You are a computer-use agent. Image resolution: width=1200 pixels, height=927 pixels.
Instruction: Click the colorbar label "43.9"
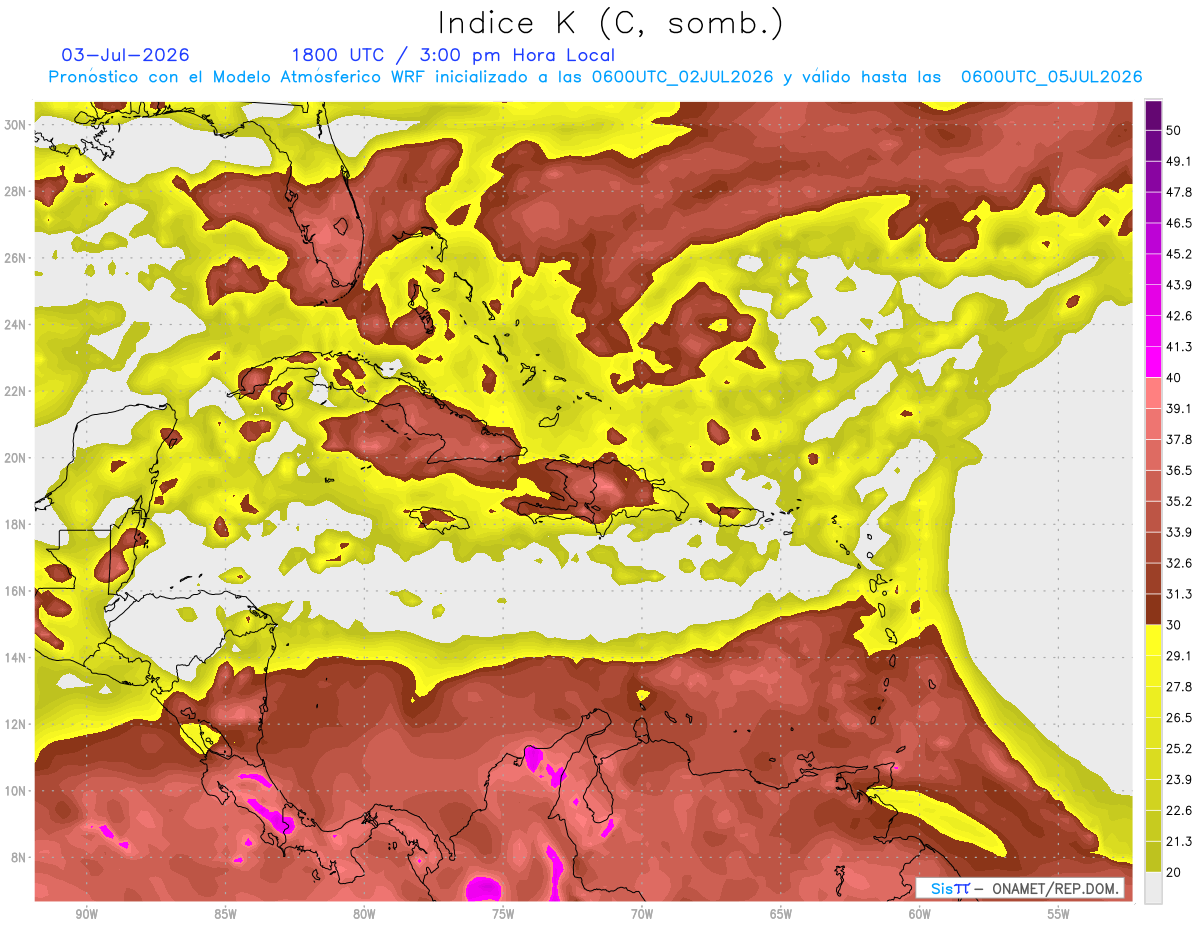(x=1180, y=285)
